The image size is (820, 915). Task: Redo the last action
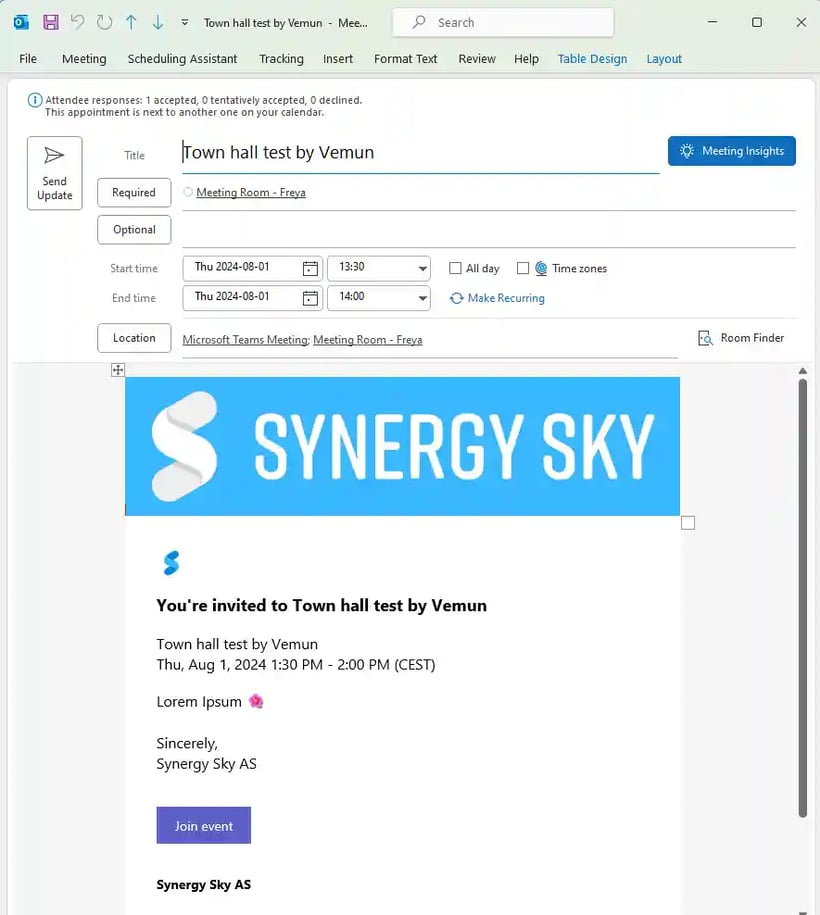click(104, 23)
